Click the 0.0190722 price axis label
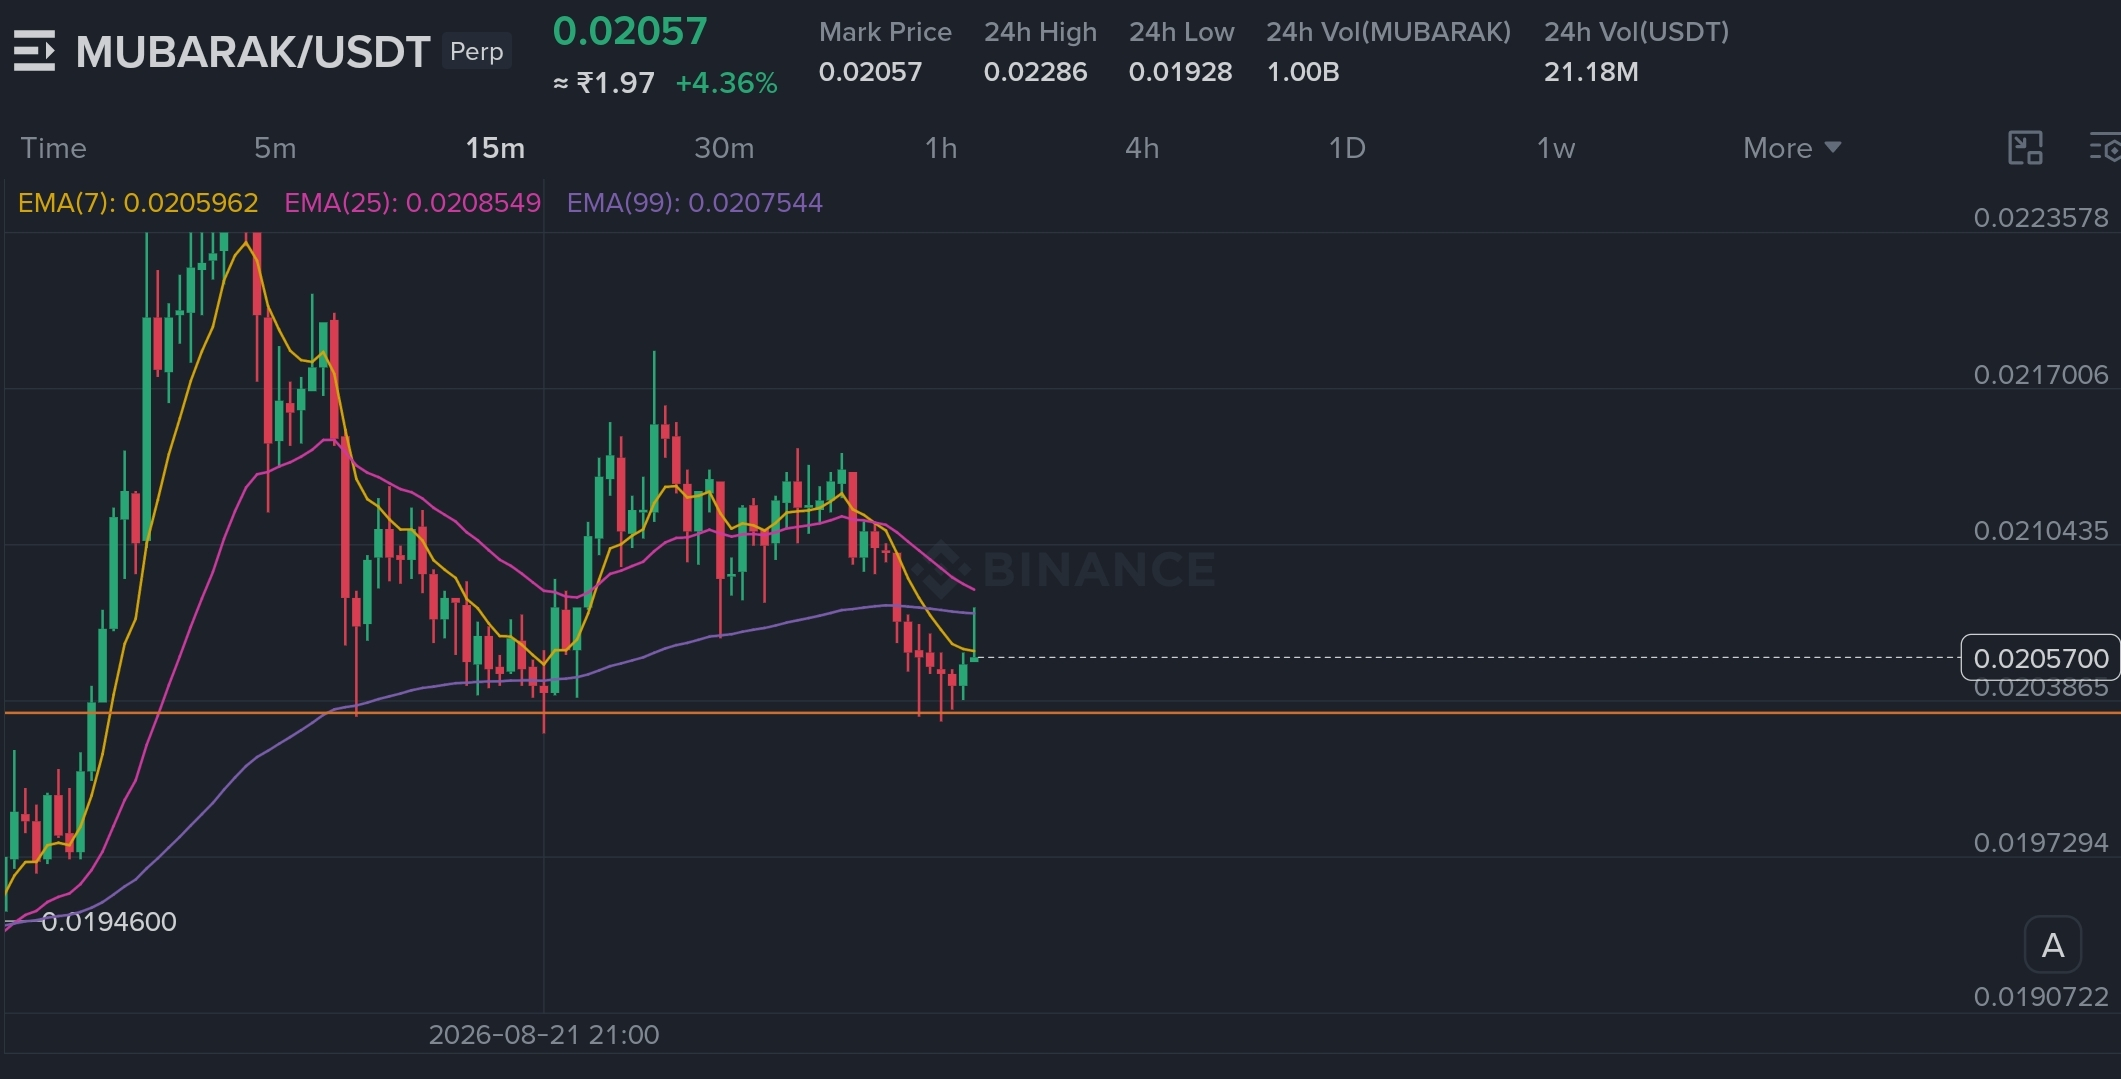2121x1079 pixels. point(2041,997)
